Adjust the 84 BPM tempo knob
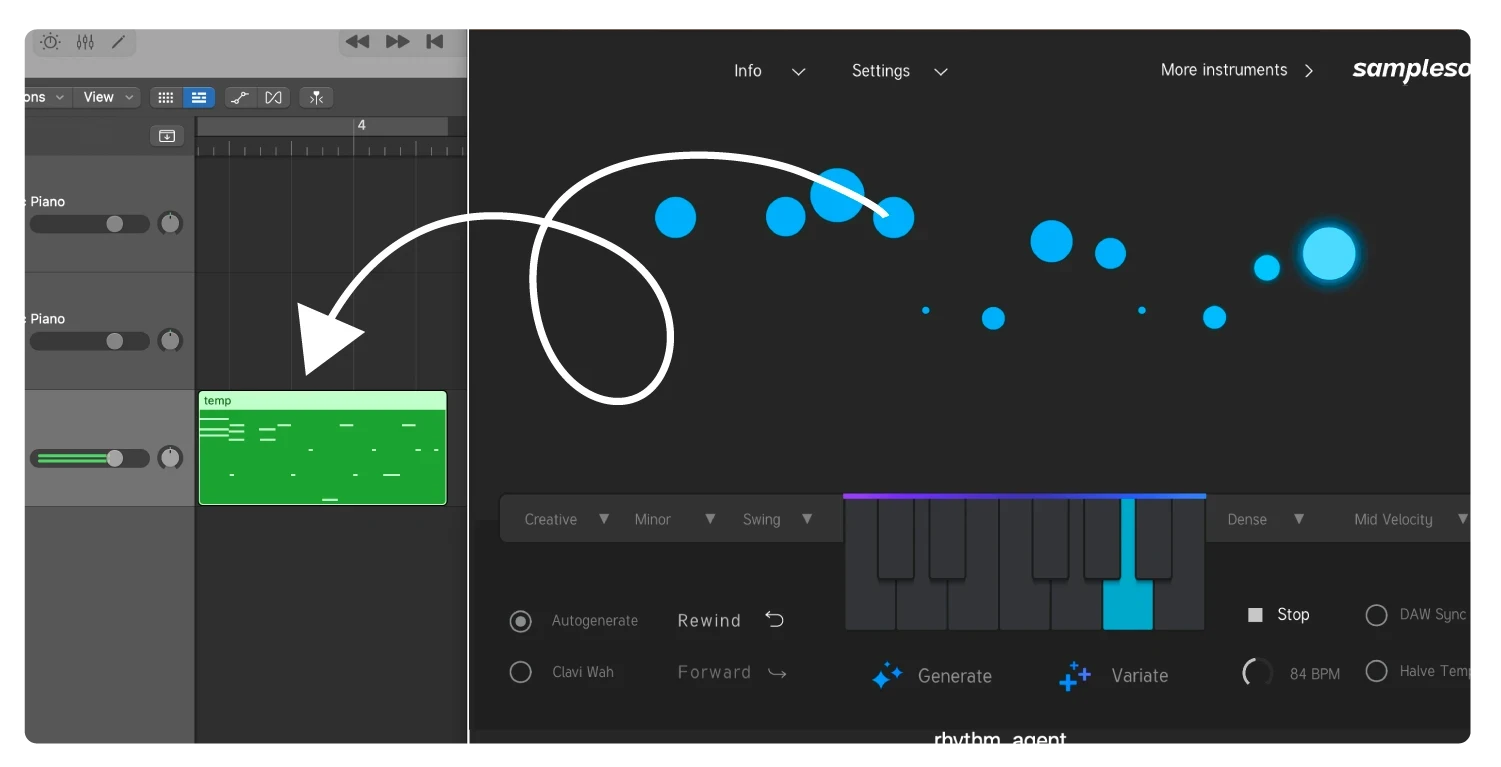This screenshot has width=1501, height=767. pos(1257,673)
